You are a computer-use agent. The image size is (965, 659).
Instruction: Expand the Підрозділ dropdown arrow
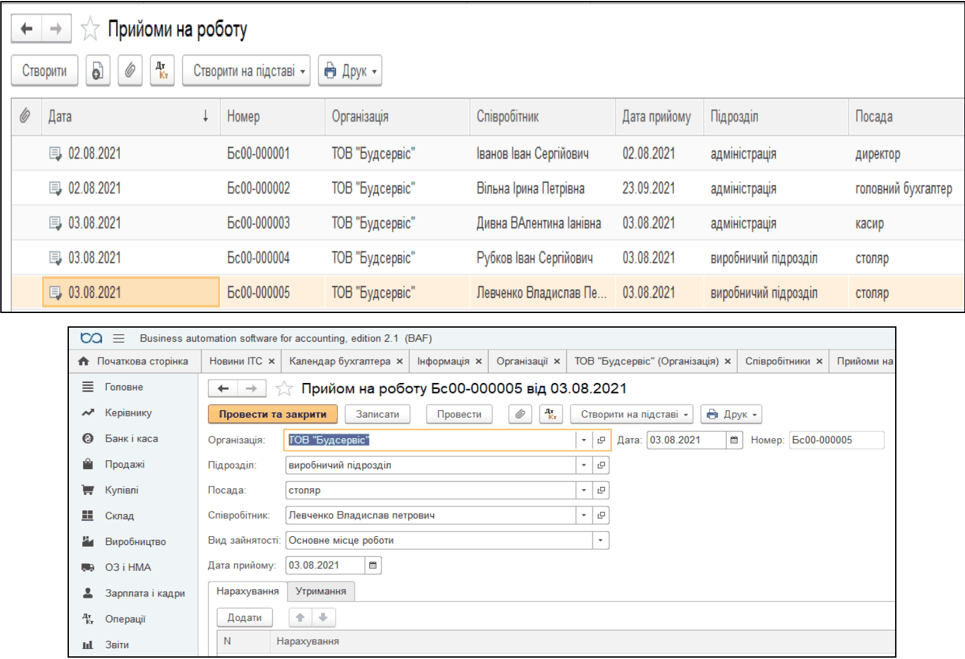pos(584,465)
